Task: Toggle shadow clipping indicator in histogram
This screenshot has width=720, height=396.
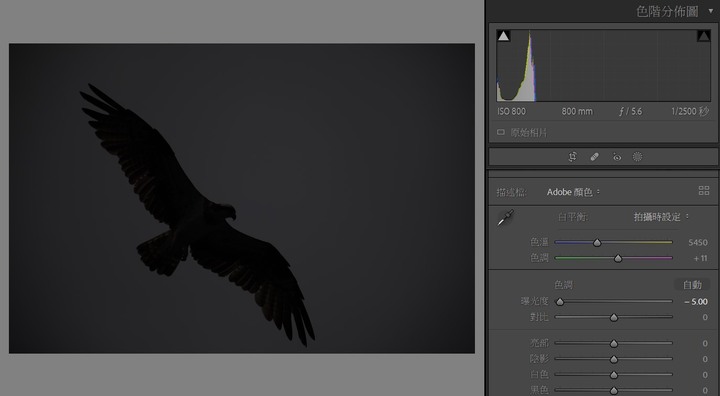Action: coord(503,36)
